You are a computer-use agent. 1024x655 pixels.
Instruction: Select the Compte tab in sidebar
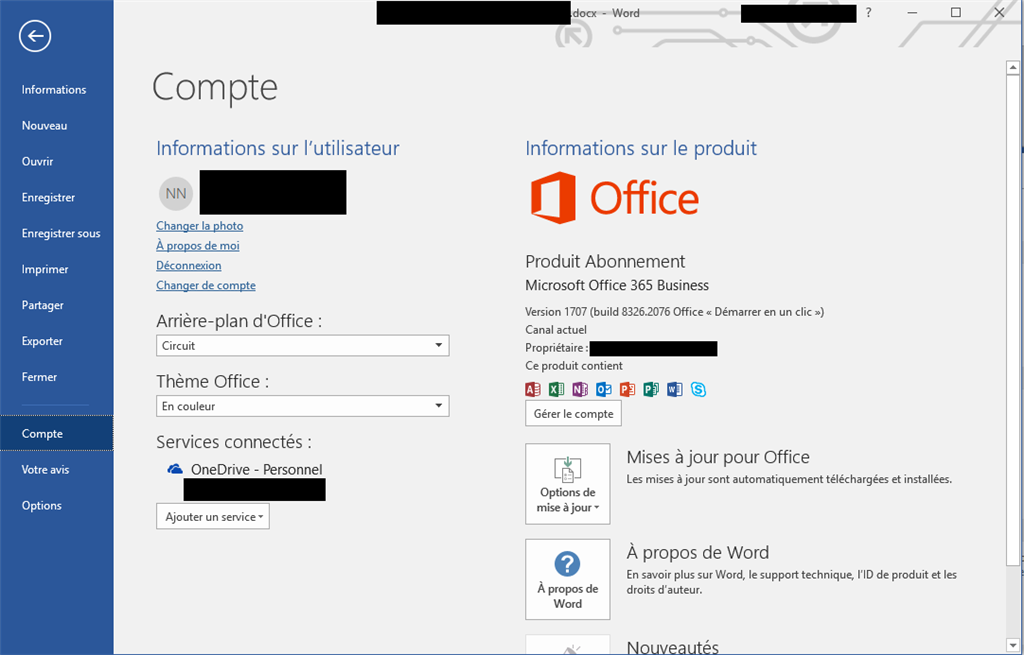(x=57, y=434)
